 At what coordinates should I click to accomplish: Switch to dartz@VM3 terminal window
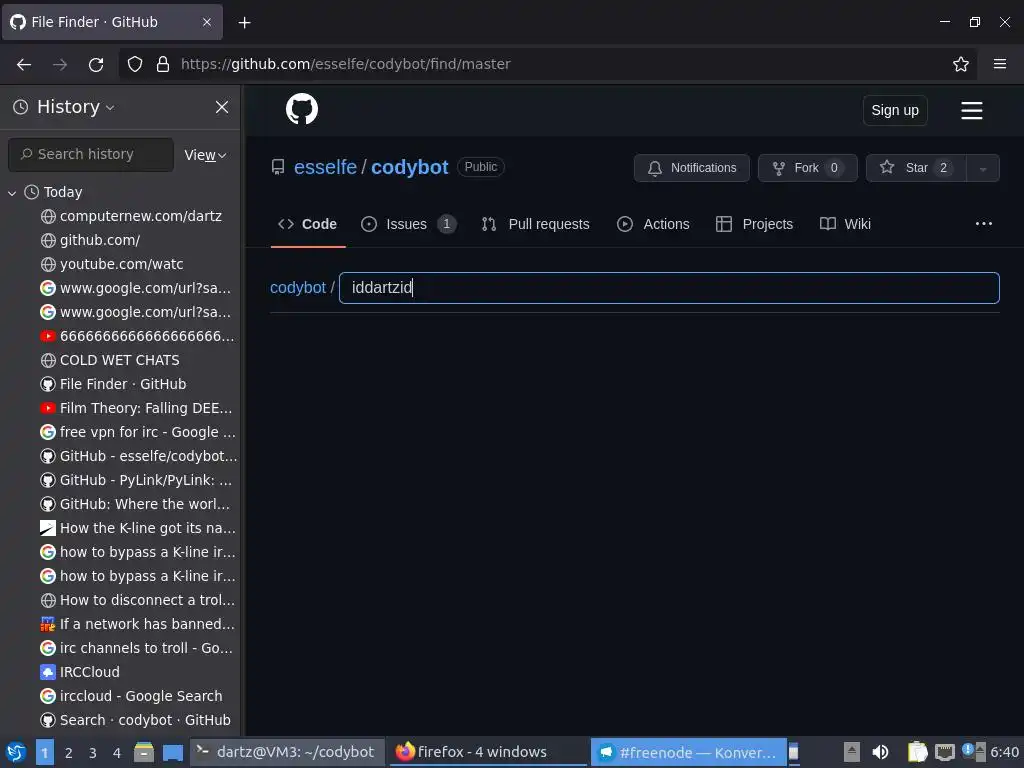tap(285, 752)
